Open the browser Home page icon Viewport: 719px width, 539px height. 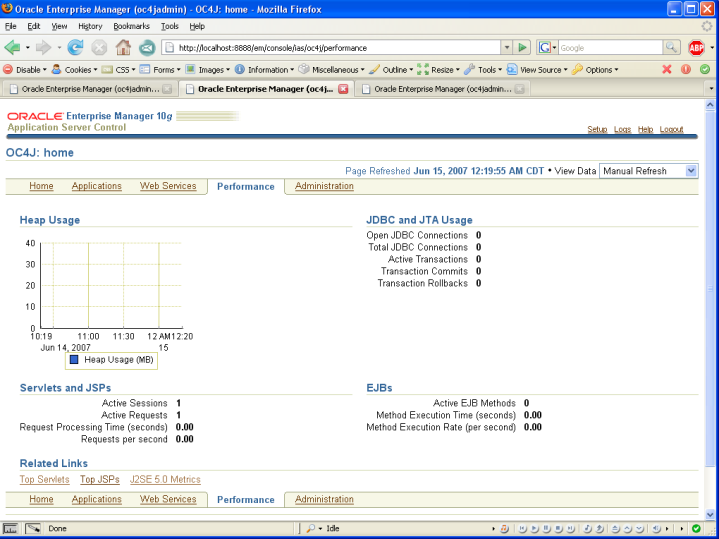pos(123,47)
